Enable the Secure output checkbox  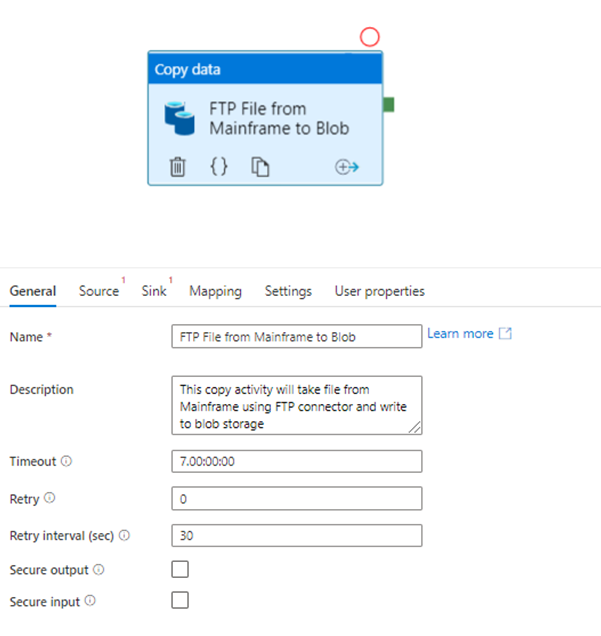(x=180, y=569)
